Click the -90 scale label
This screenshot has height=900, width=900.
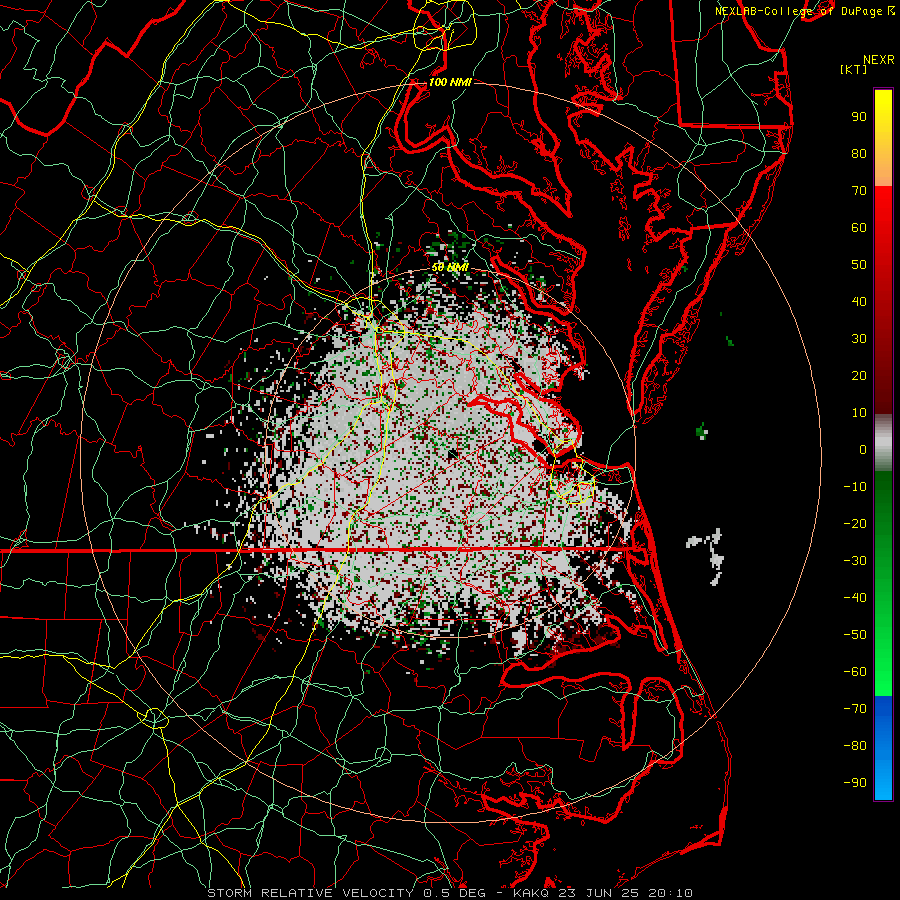855,783
